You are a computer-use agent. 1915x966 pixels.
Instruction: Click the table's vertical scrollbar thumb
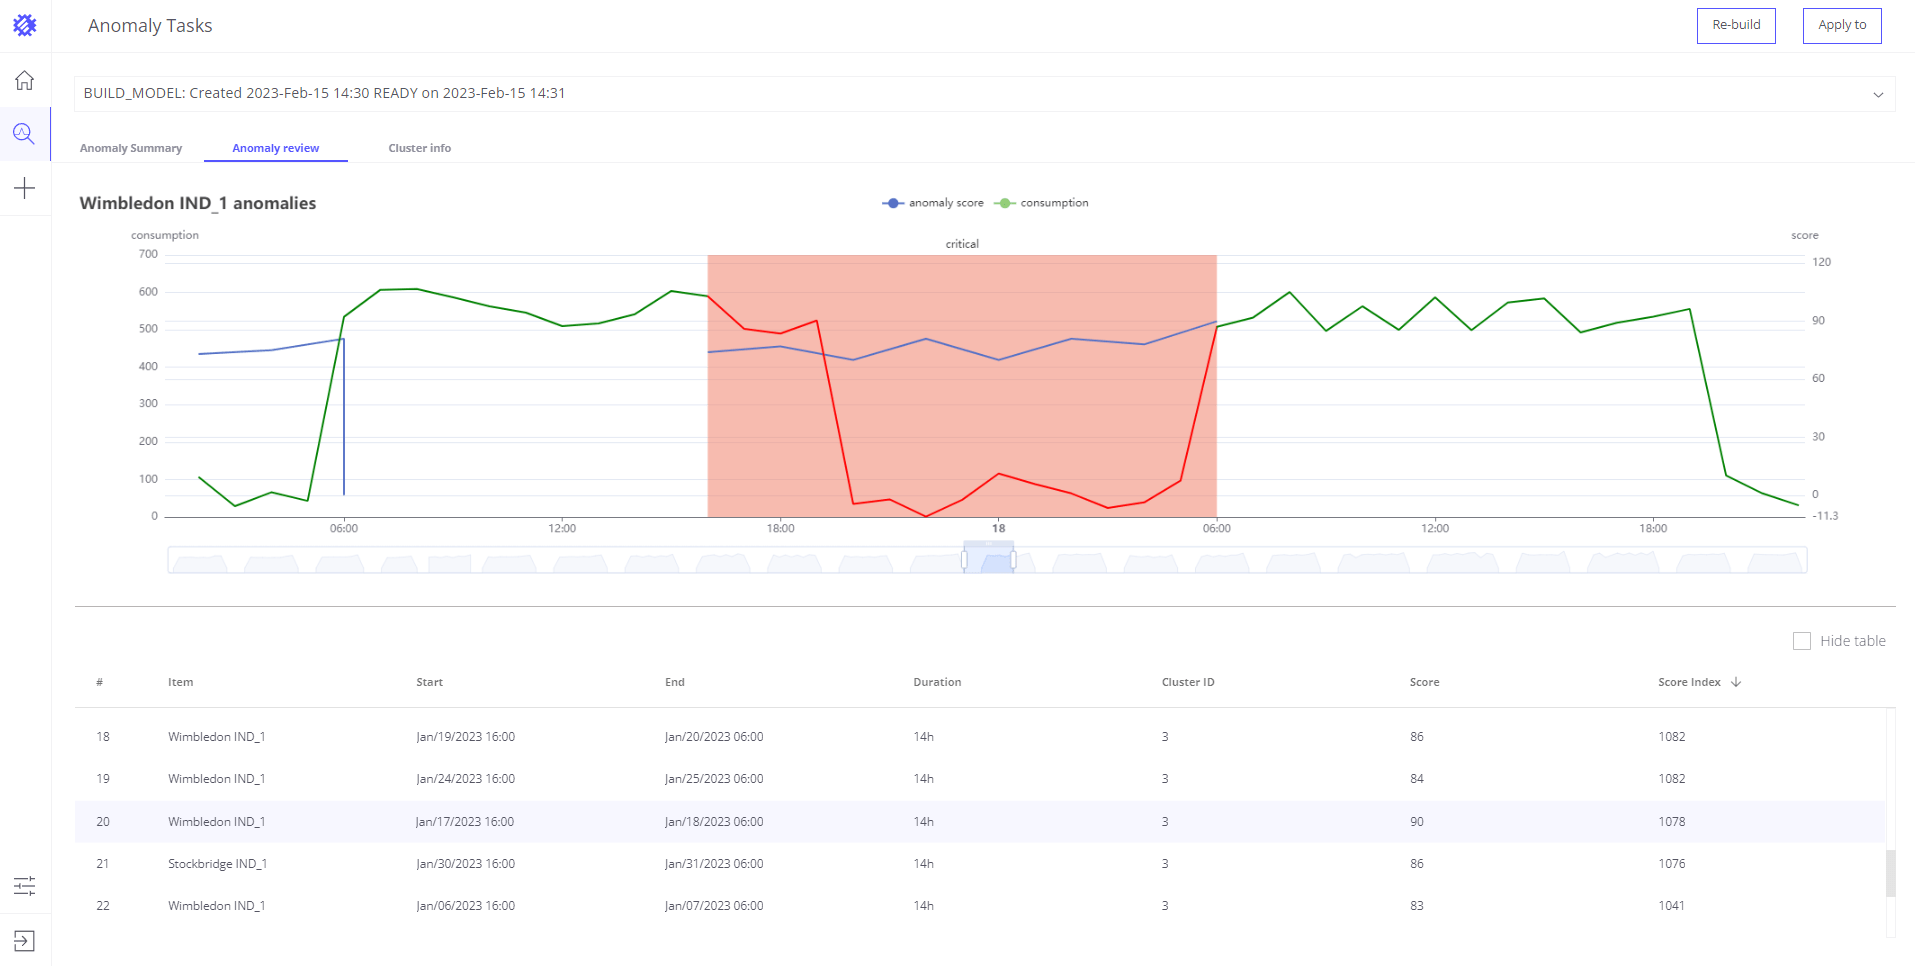point(1890,873)
